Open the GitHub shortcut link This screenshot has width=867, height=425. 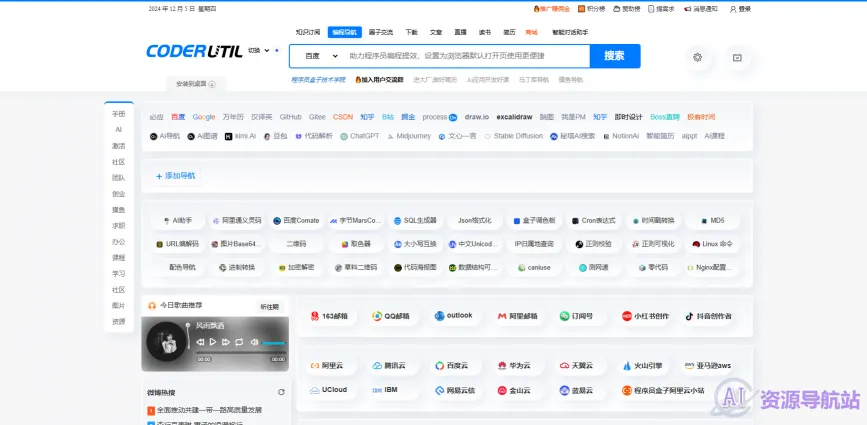click(290, 117)
